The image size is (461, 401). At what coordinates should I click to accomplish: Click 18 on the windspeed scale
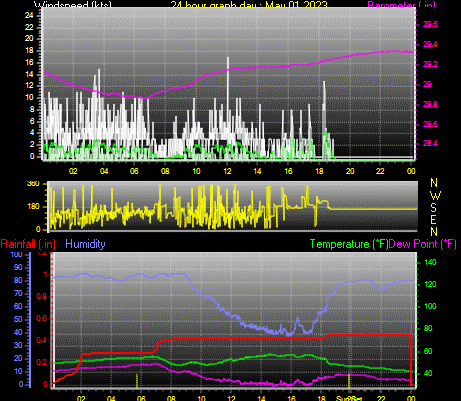click(x=29, y=50)
